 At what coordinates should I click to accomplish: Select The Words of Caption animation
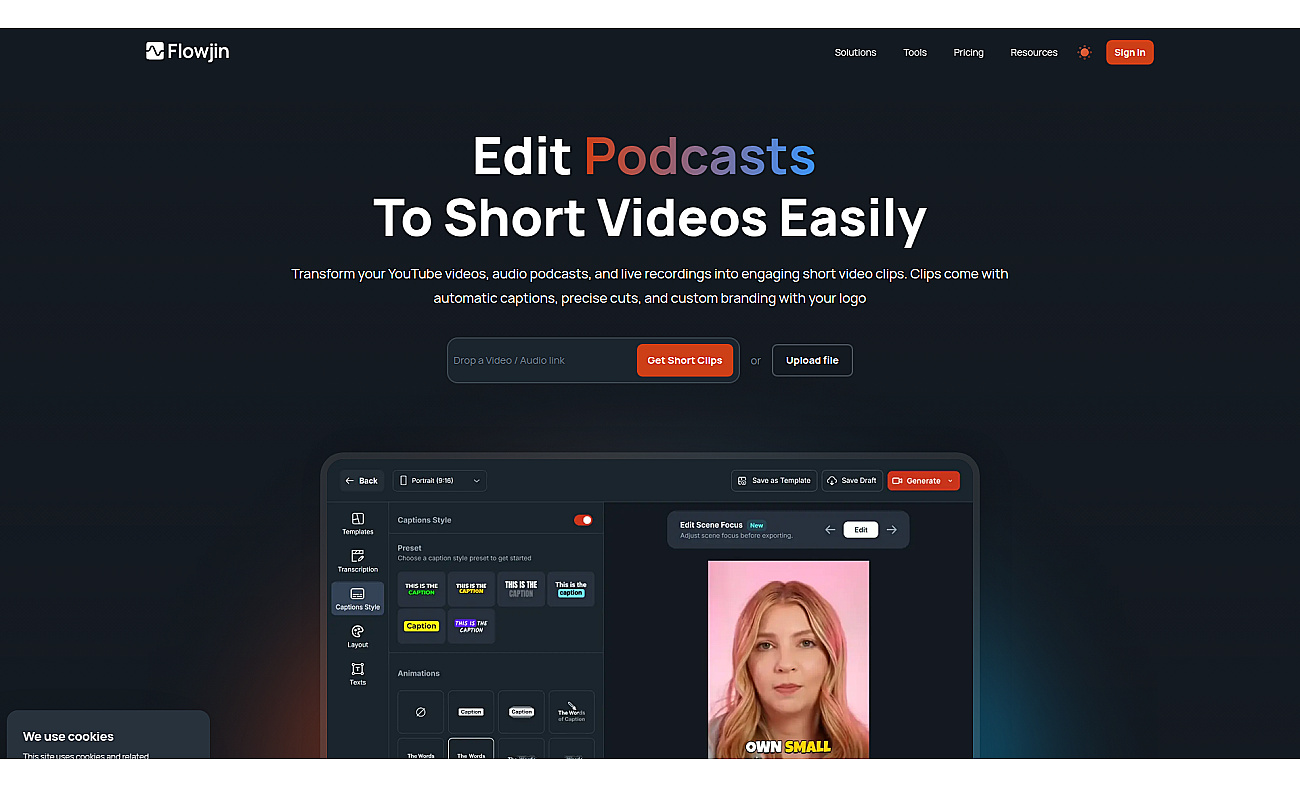click(x=571, y=712)
